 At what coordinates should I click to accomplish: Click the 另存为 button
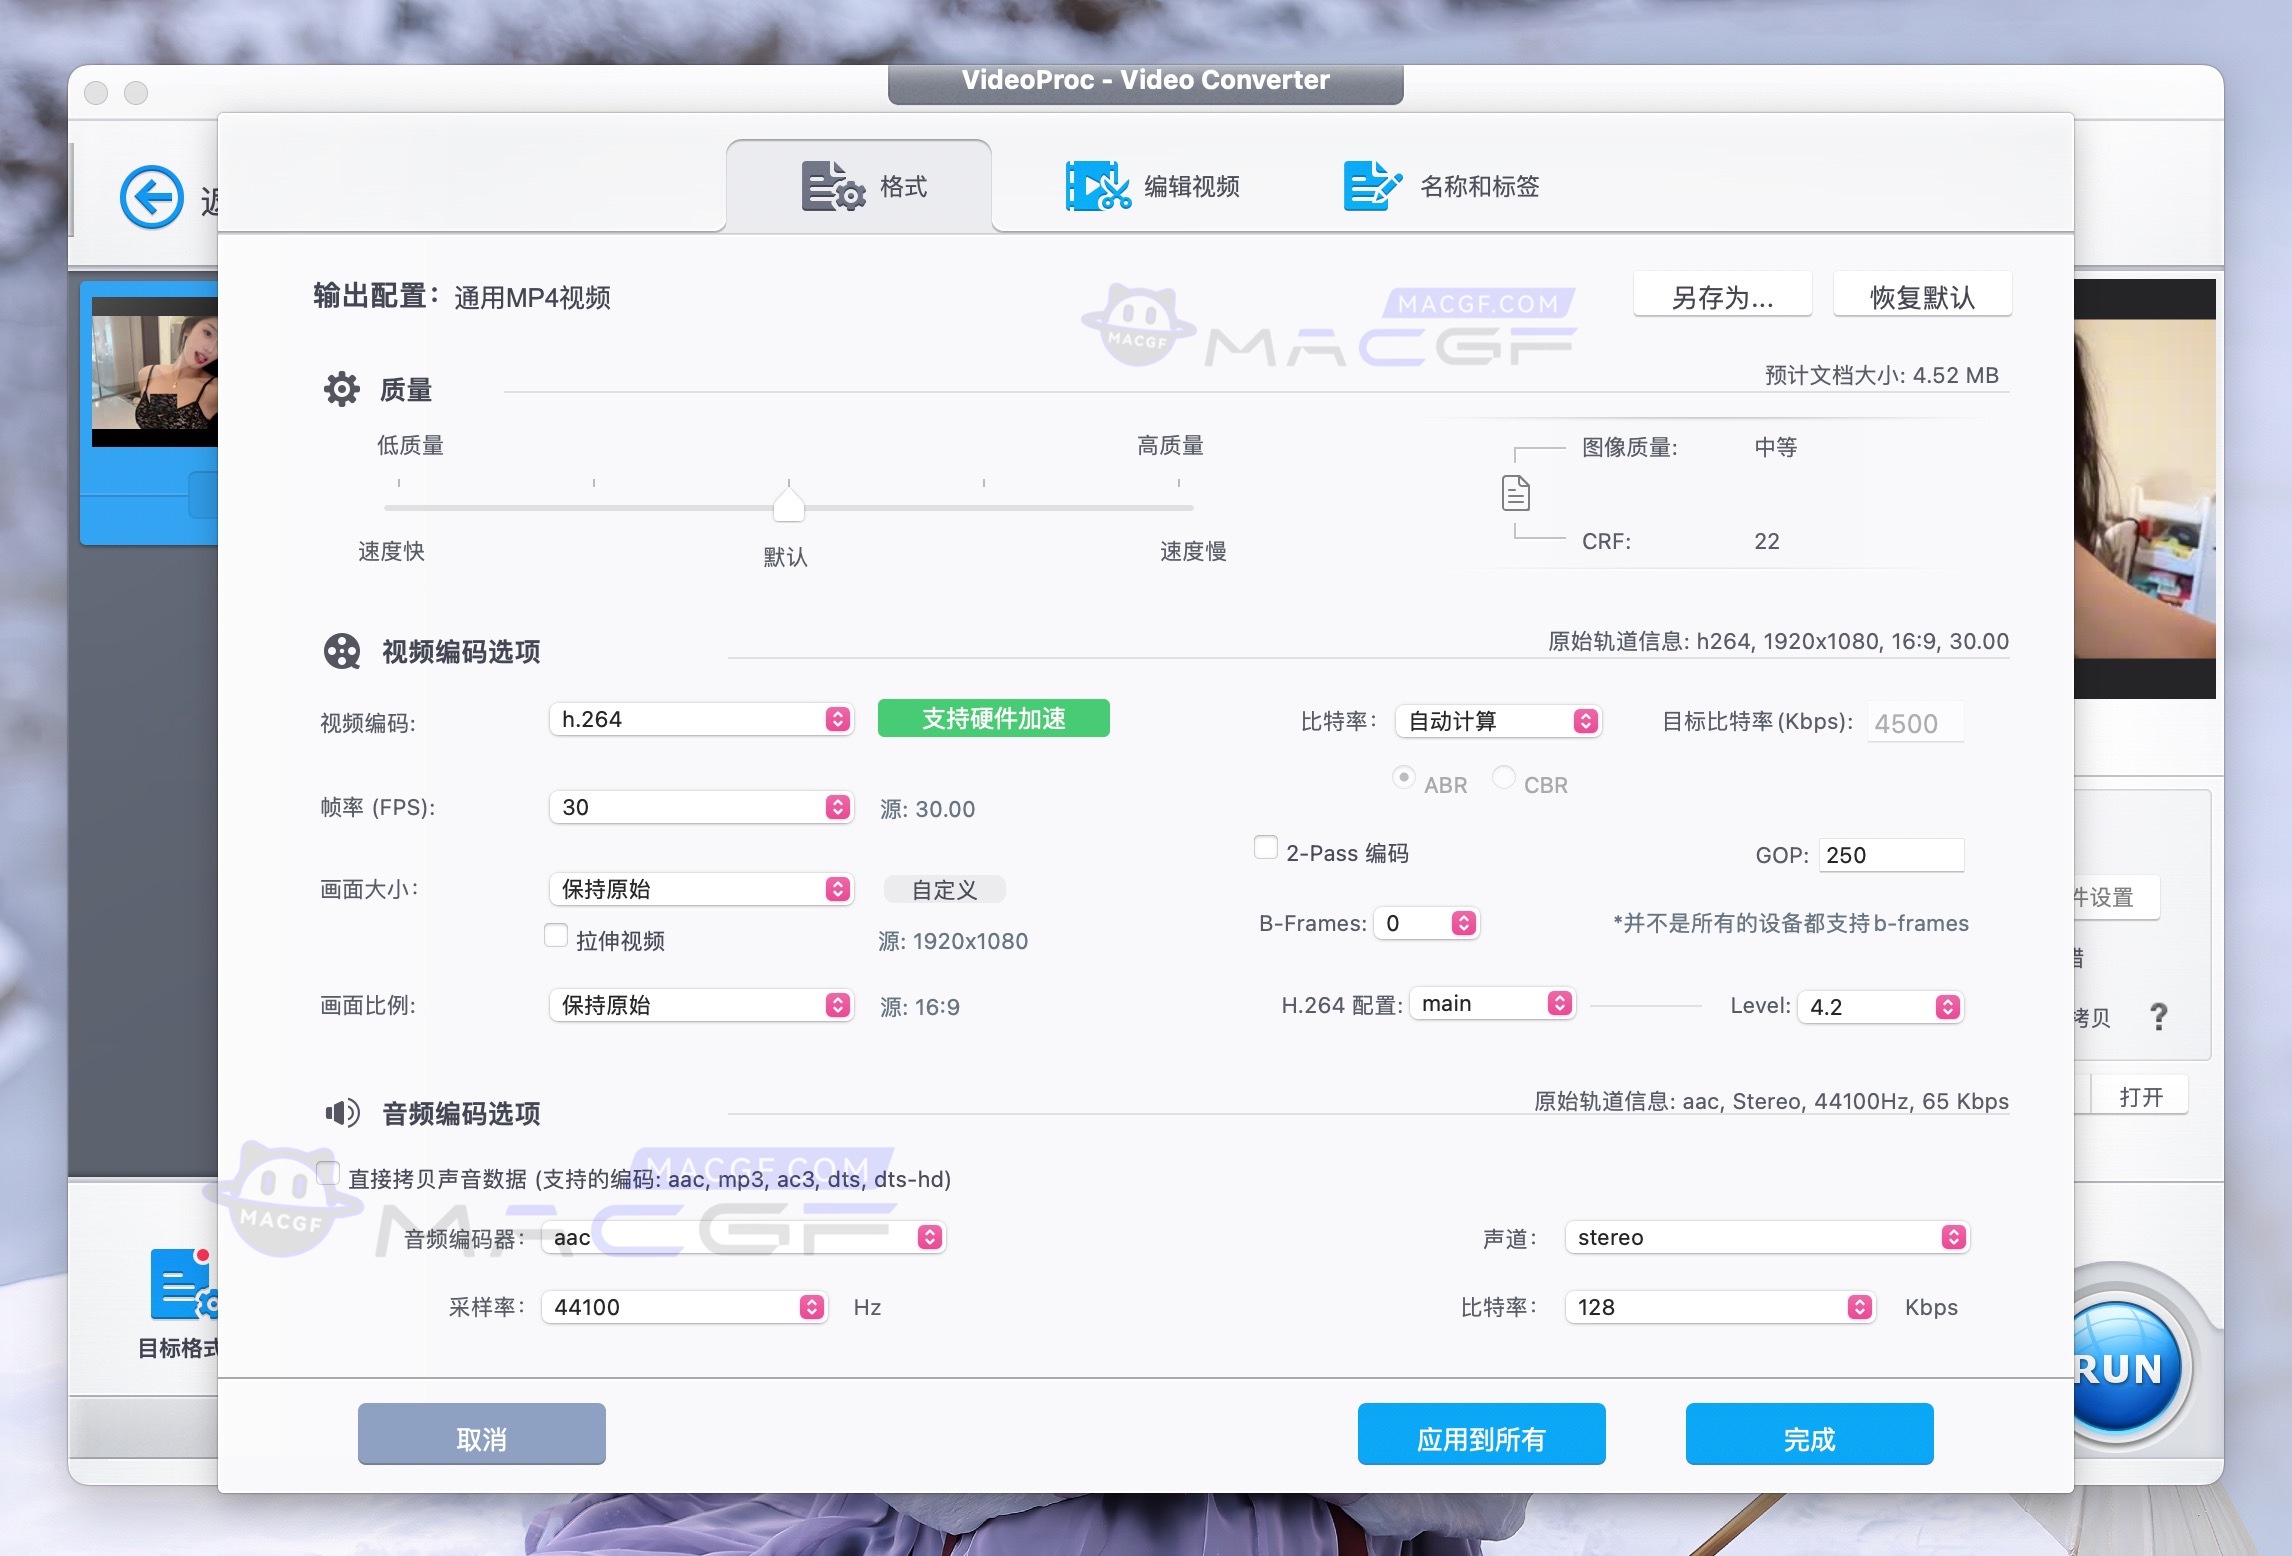[1722, 294]
